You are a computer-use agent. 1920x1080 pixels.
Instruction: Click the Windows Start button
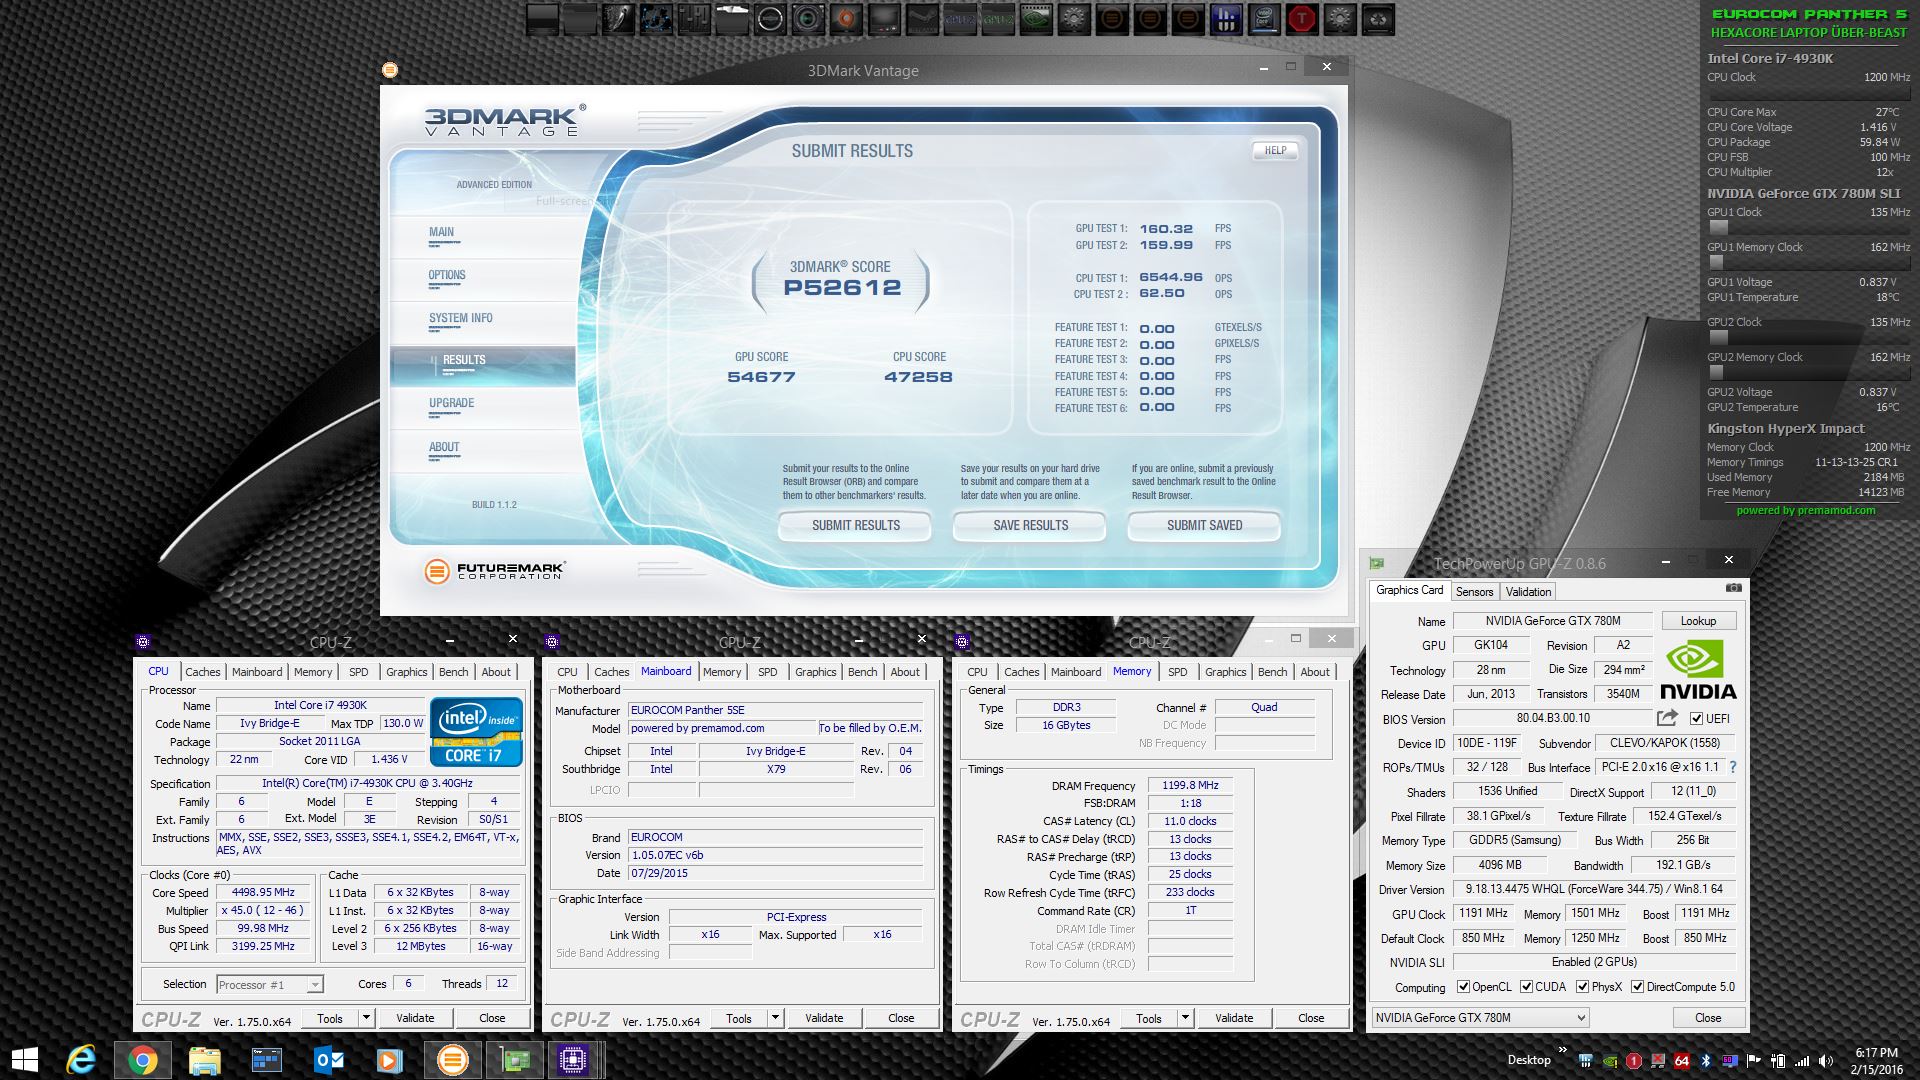[x=24, y=1059]
